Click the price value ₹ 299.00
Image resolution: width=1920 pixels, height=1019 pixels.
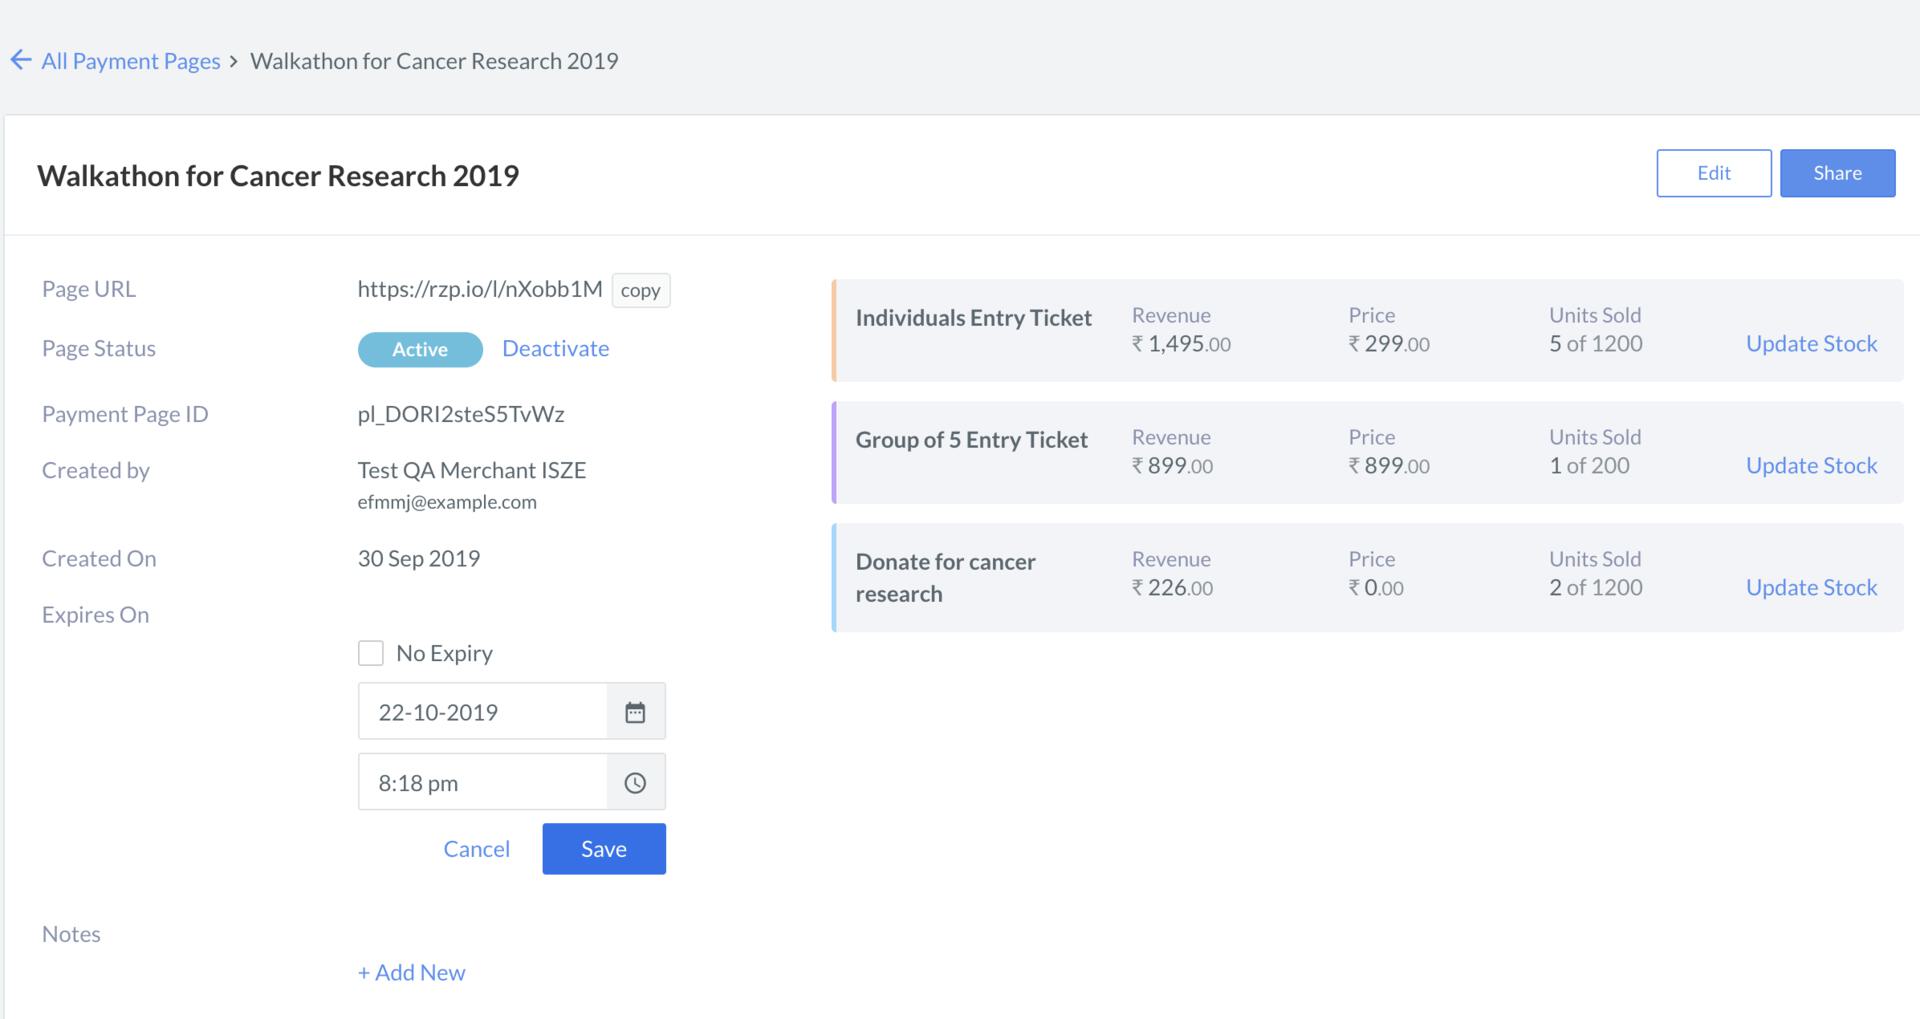pyautogui.click(x=1389, y=344)
